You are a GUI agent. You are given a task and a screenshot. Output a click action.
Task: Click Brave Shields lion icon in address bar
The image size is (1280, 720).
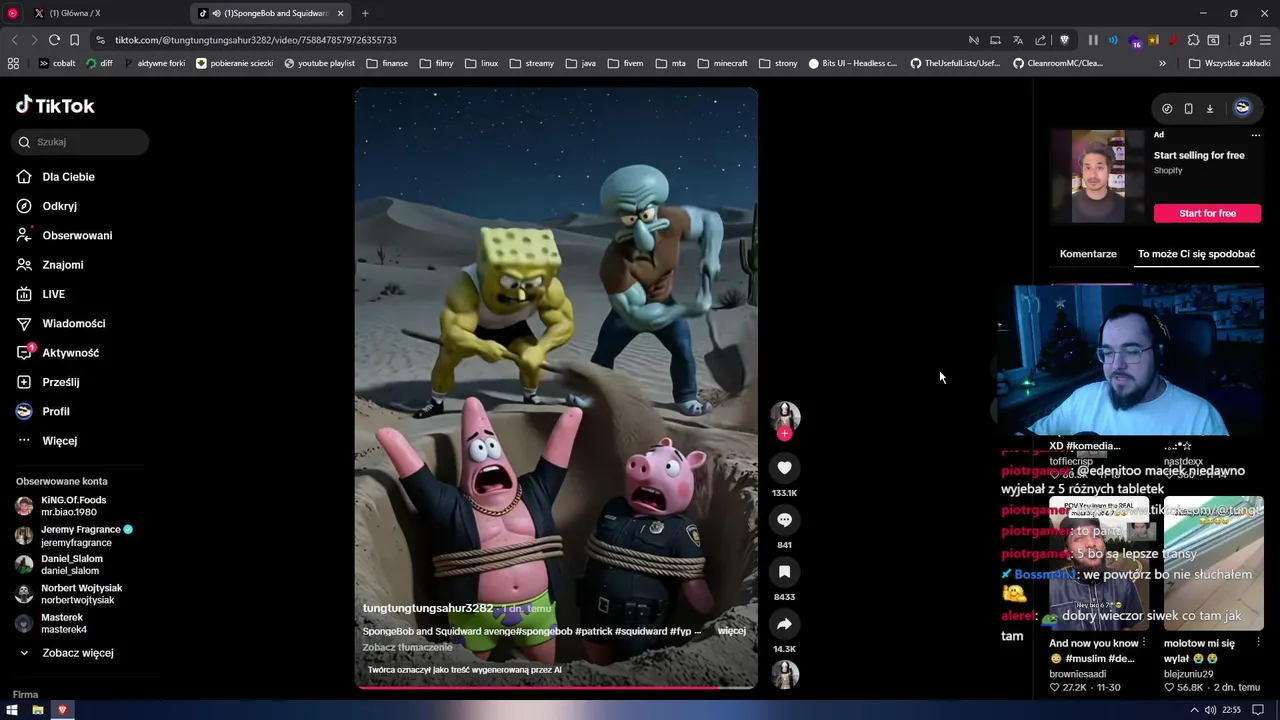pyautogui.click(x=1064, y=40)
